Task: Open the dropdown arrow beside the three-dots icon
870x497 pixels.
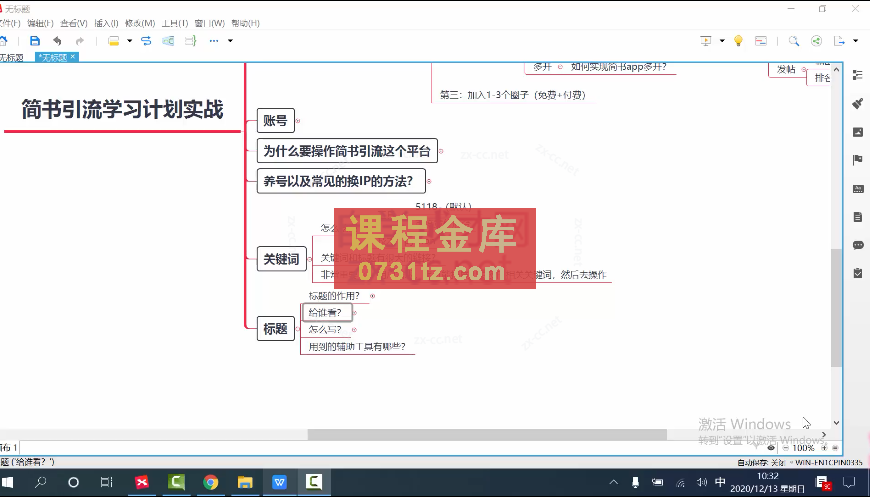Action: click(230, 40)
